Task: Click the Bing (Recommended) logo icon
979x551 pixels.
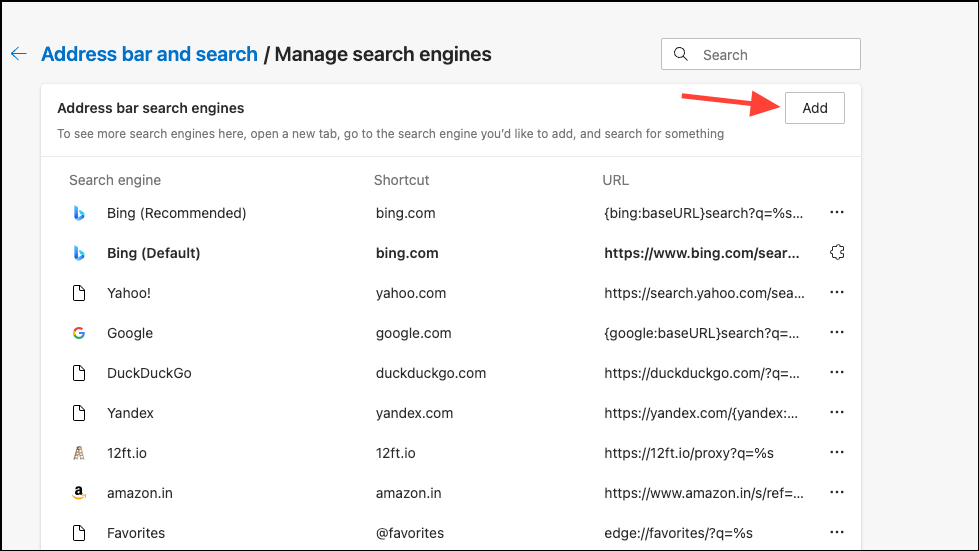Action: point(79,213)
